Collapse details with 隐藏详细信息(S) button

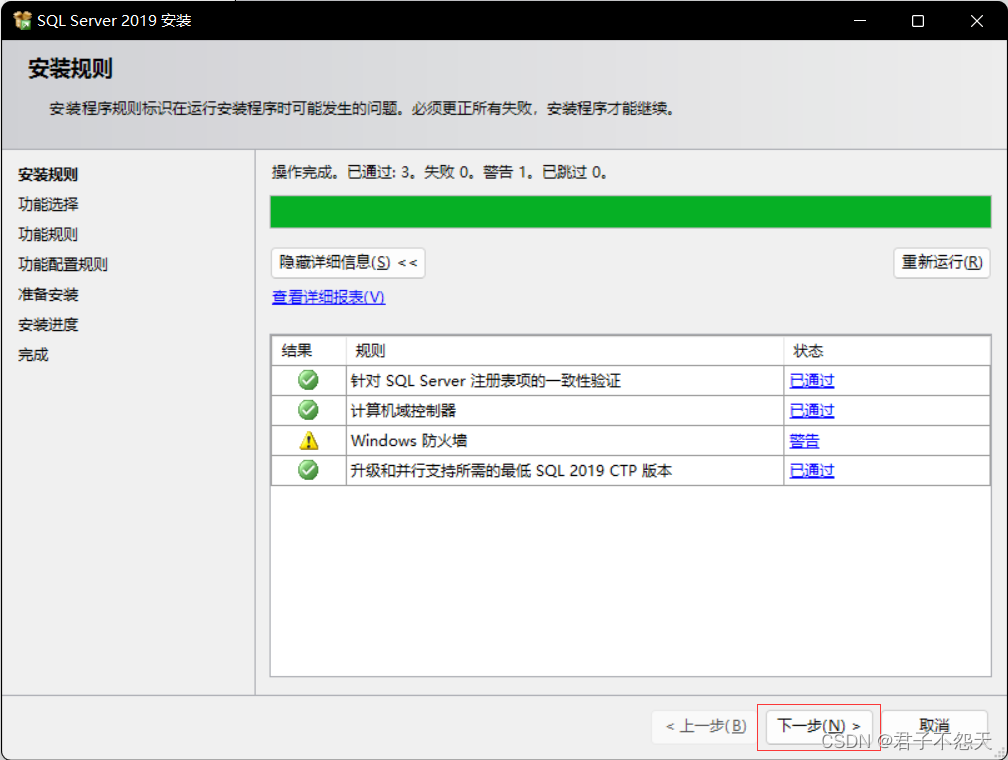pyautogui.click(x=348, y=262)
